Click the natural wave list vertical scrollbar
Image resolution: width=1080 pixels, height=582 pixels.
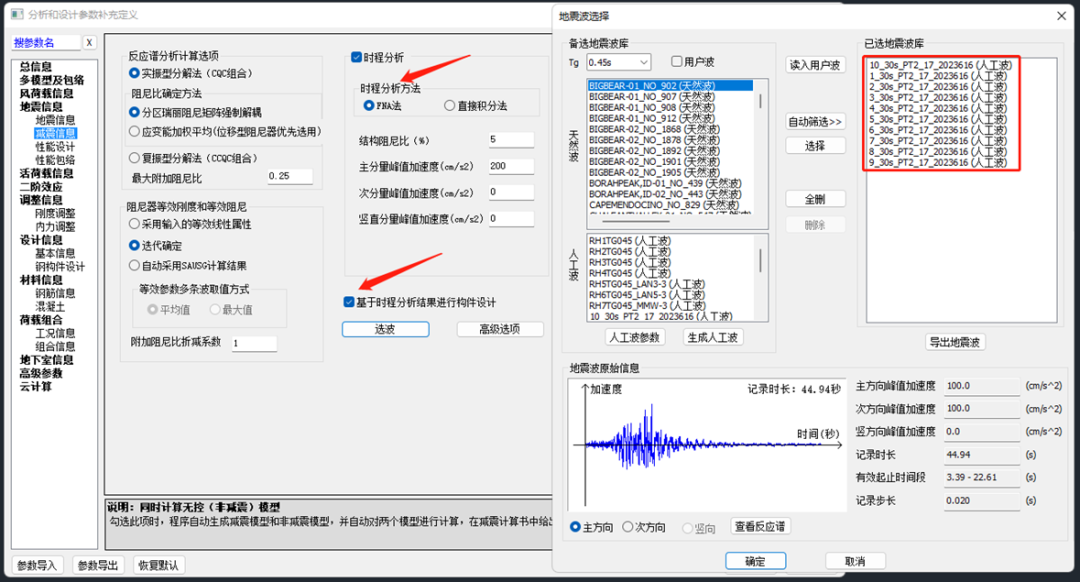coord(760,150)
